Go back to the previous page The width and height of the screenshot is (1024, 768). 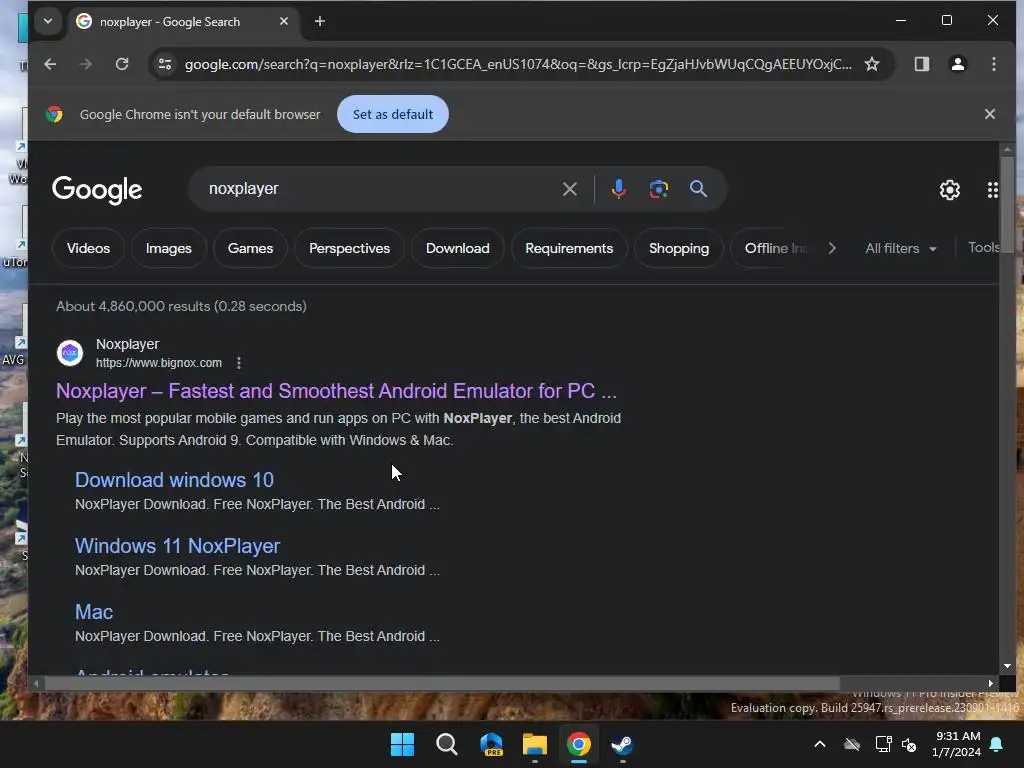point(50,64)
